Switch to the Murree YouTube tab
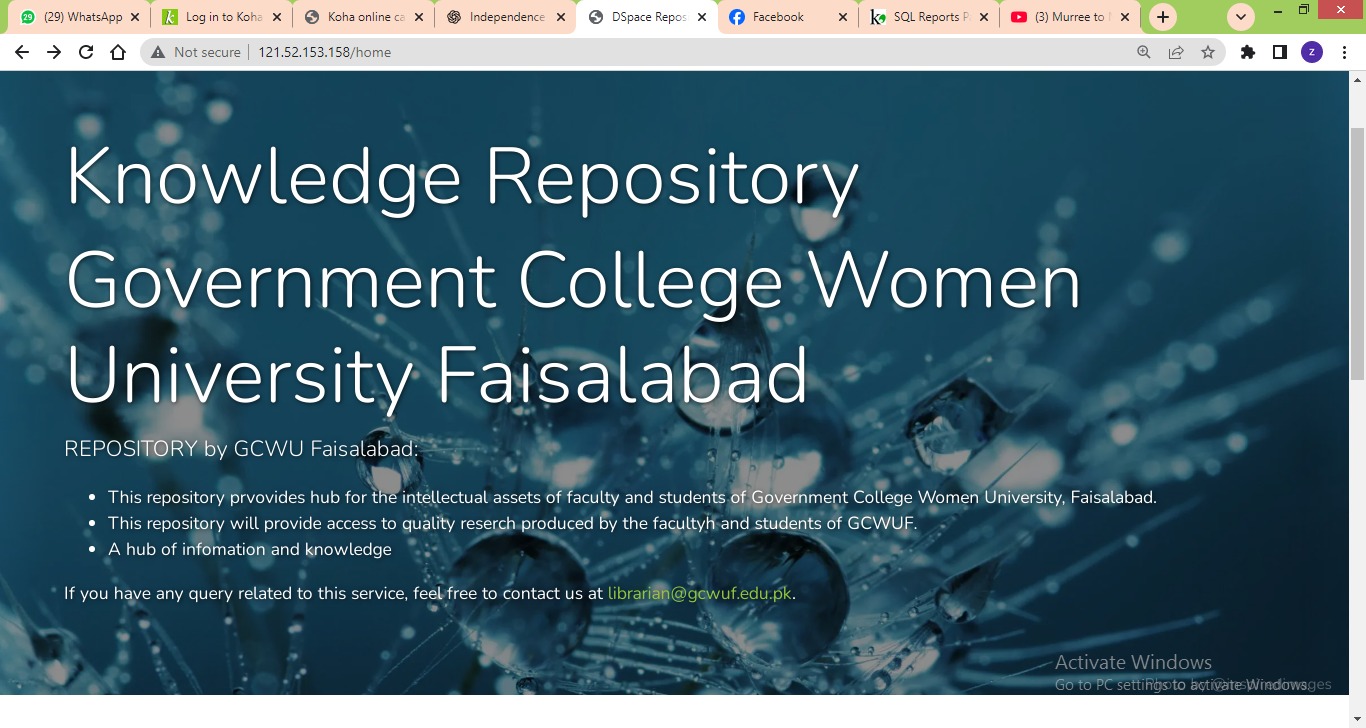This screenshot has width=1366, height=728. point(1072,17)
